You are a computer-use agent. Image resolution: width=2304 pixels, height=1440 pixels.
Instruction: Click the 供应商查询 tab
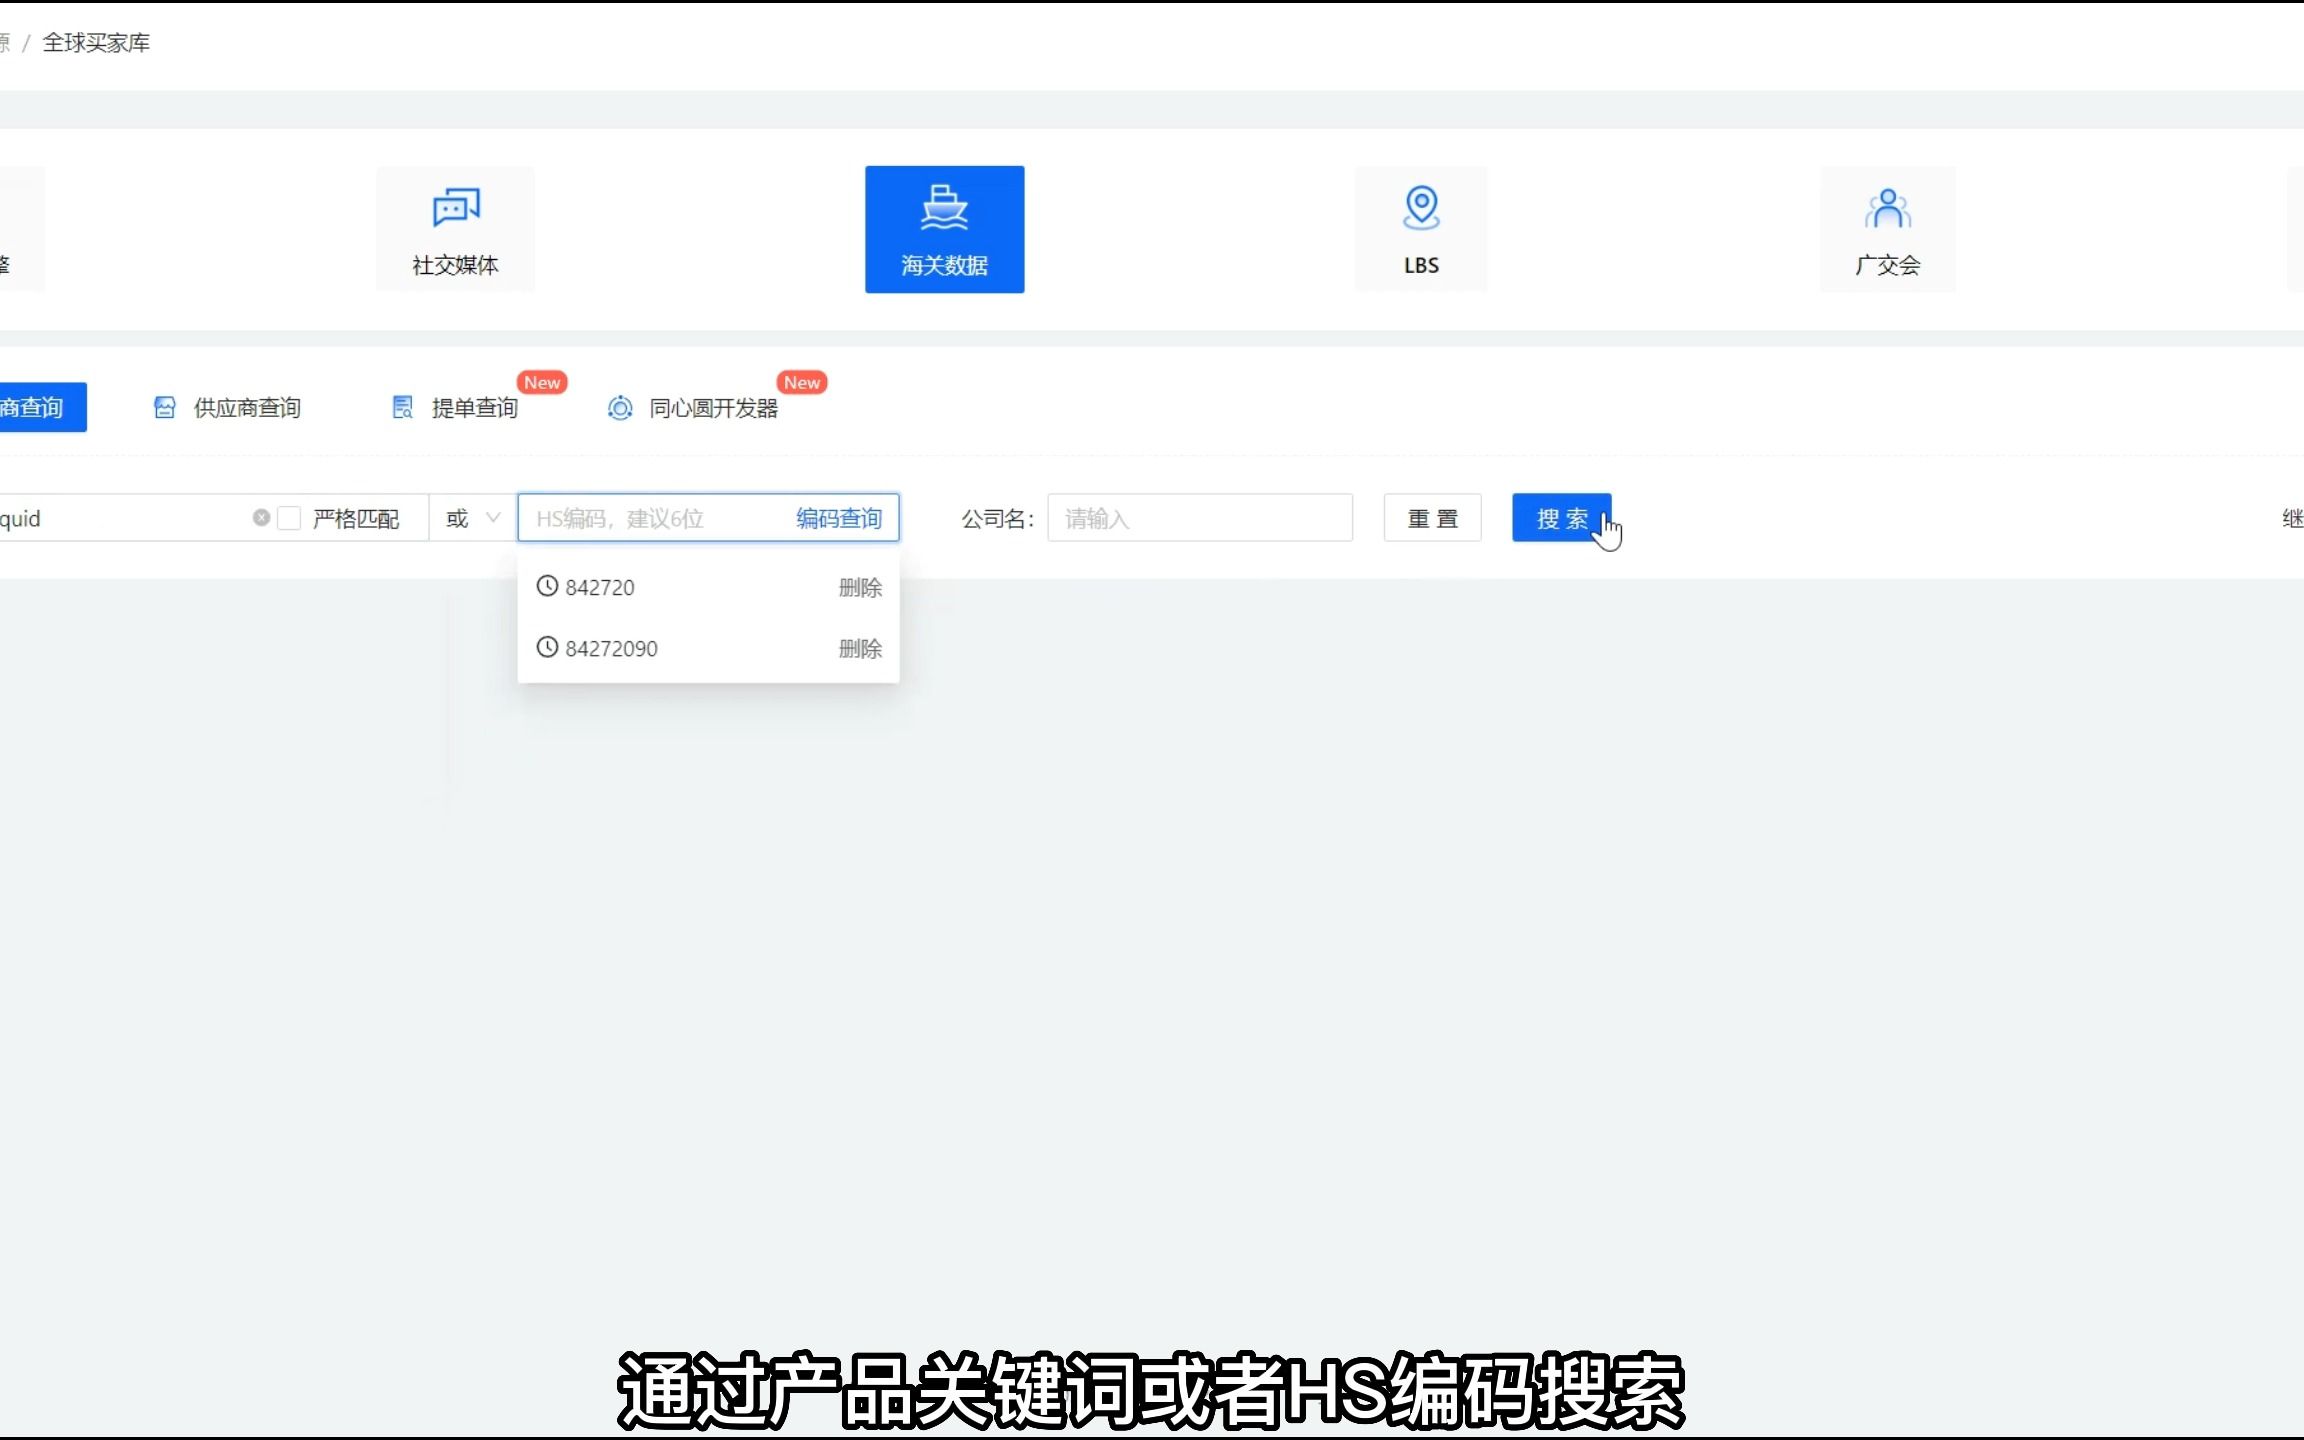tap(245, 406)
